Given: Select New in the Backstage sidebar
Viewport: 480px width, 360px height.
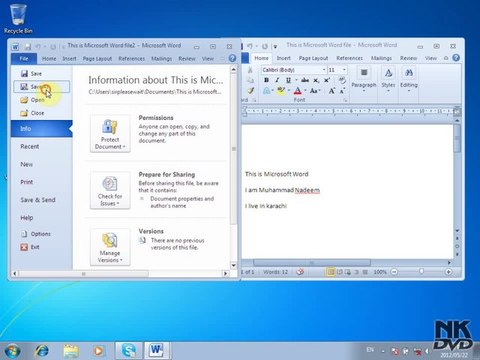Looking at the screenshot, I should point(27,164).
